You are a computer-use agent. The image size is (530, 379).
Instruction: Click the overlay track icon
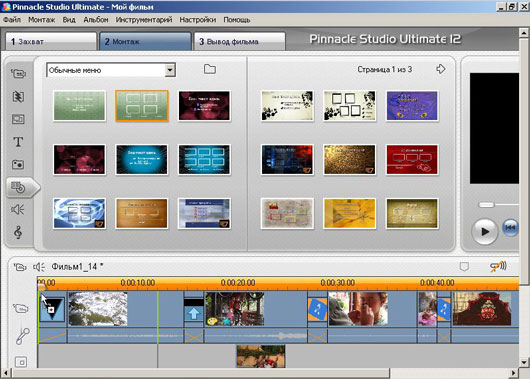[x=21, y=362]
